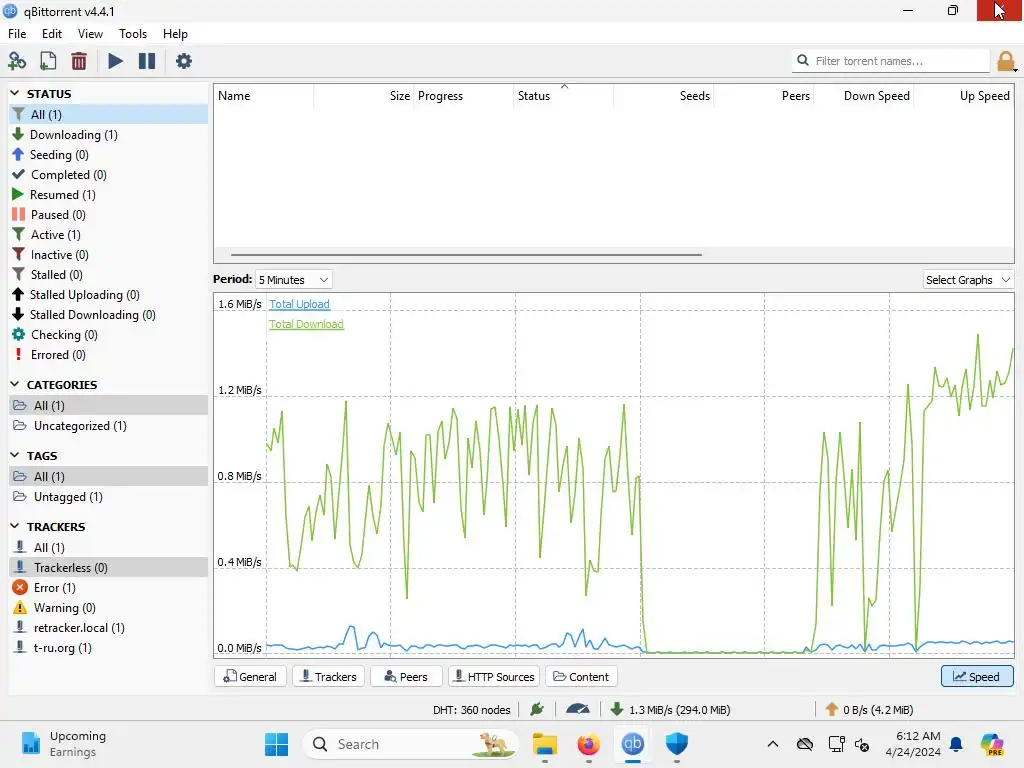Open Options via the gear icon
Viewport: 1024px width, 768px height.
184,61
